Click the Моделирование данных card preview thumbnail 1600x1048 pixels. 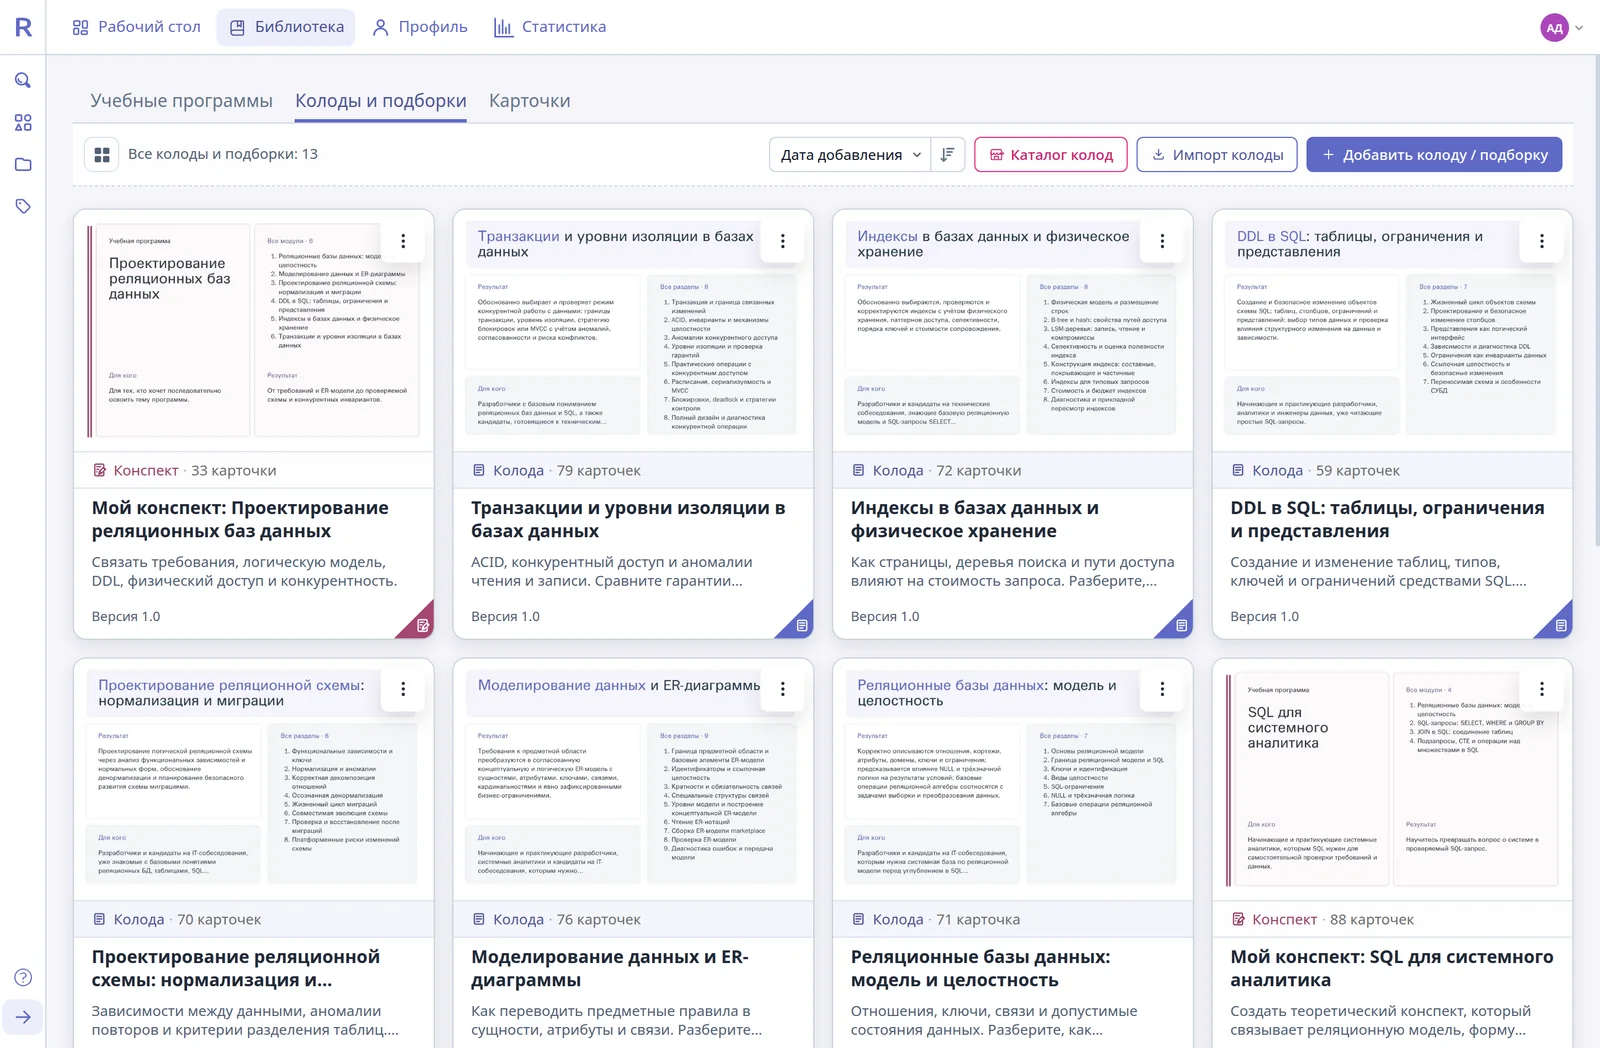pos(633,779)
